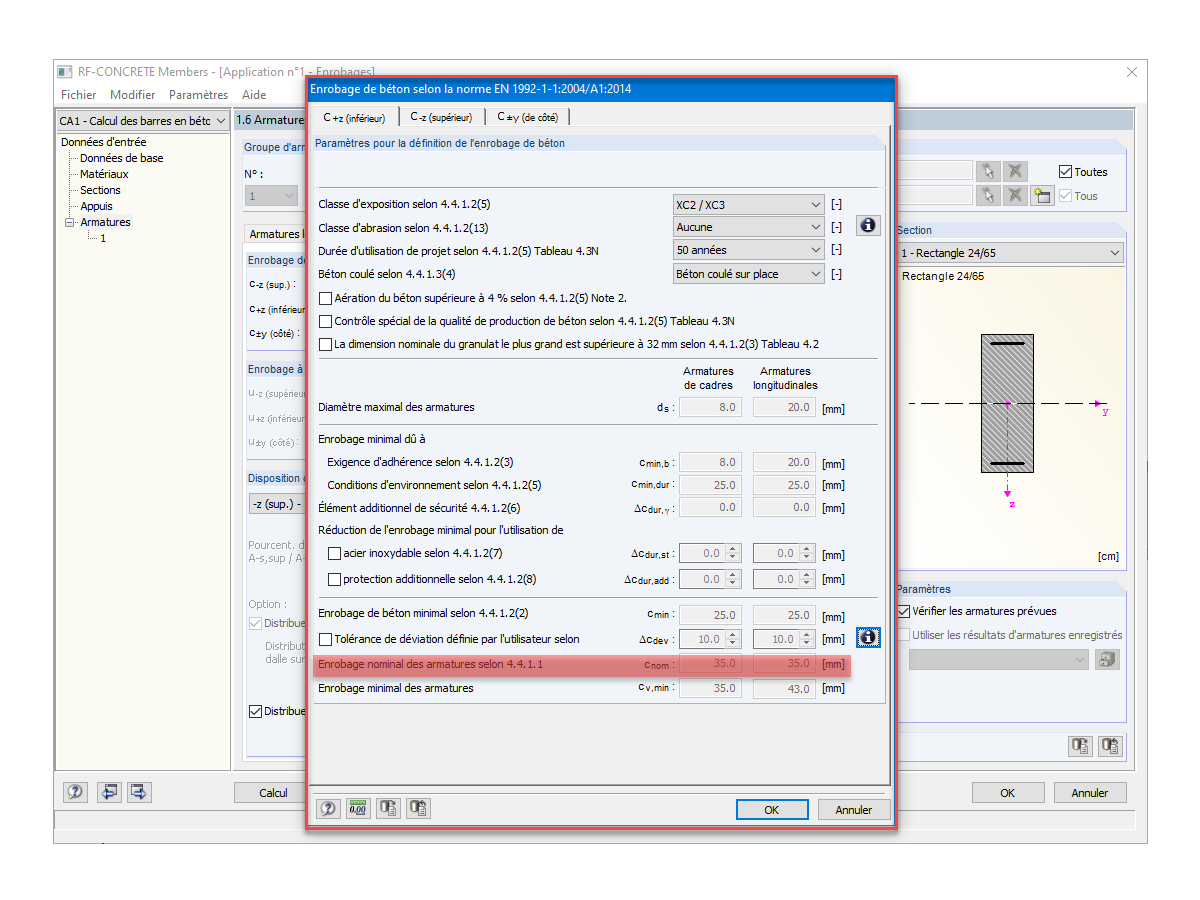Click RF-CONCRETE Members title bar app icon
Viewport: 1200px width, 900px height.
coord(65,72)
